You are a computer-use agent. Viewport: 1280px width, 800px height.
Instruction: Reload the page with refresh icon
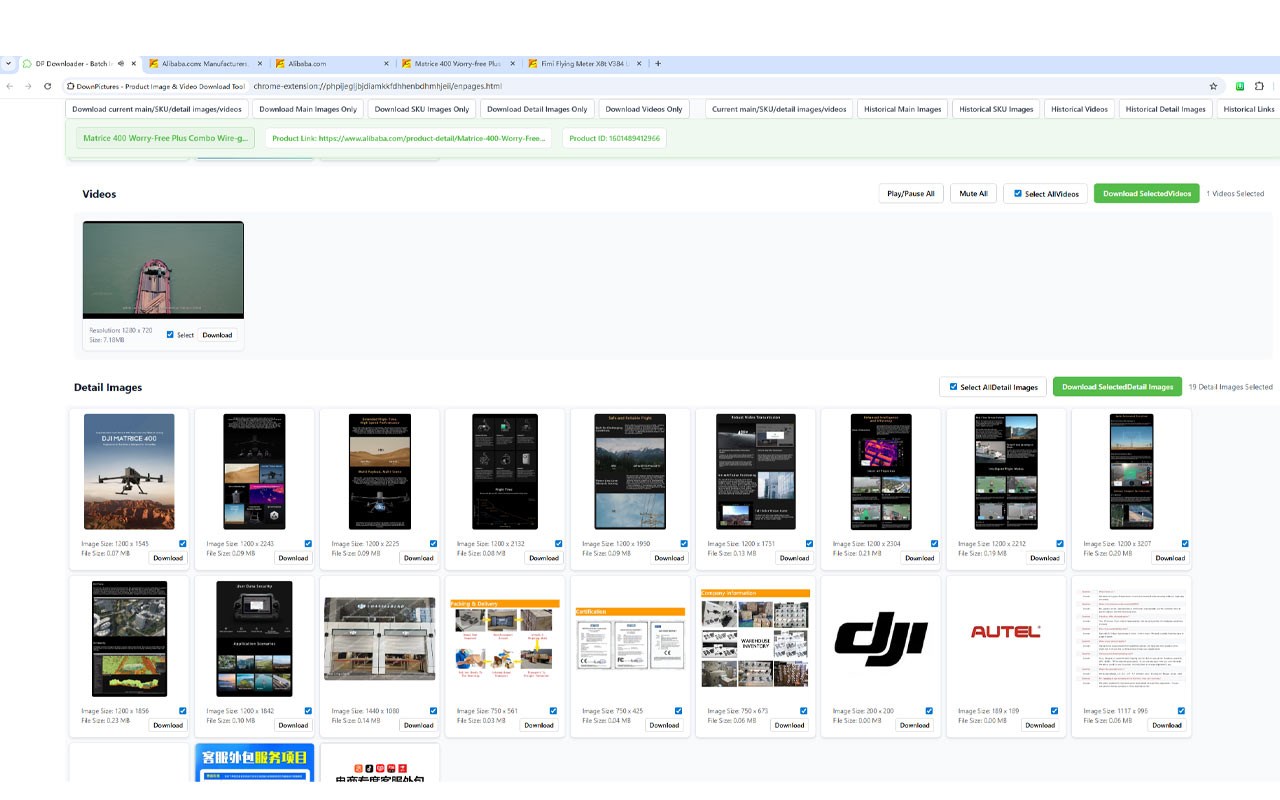pyautogui.click(x=49, y=87)
